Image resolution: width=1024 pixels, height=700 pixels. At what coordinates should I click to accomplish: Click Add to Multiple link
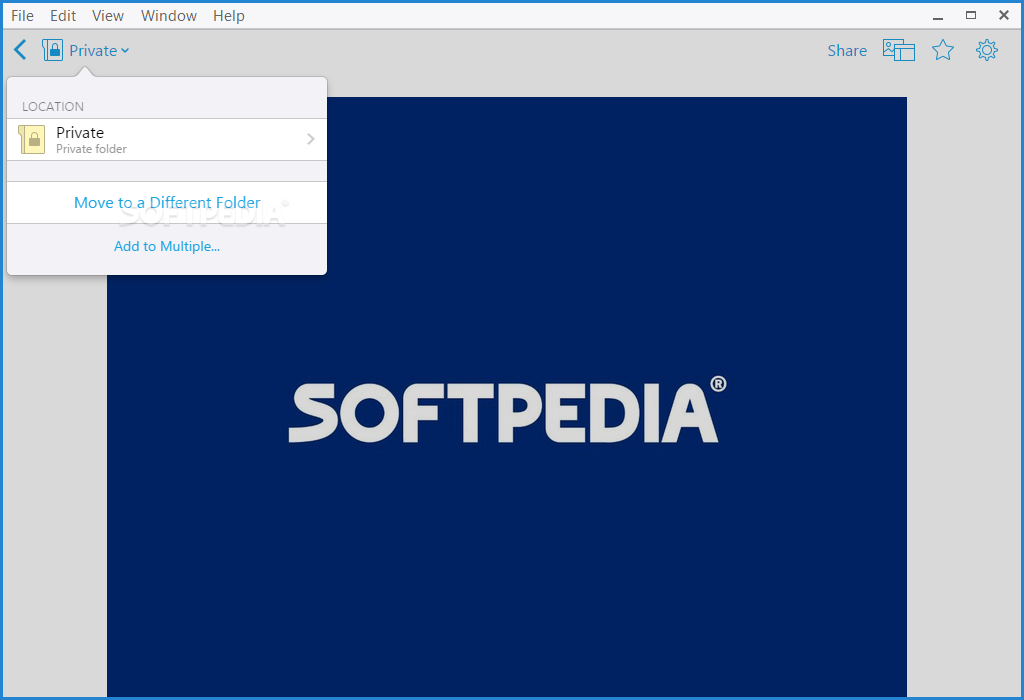tap(167, 246)
